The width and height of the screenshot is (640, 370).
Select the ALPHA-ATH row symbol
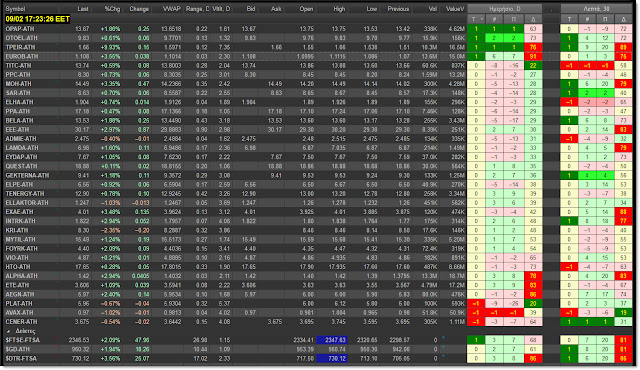pos(21,276)
